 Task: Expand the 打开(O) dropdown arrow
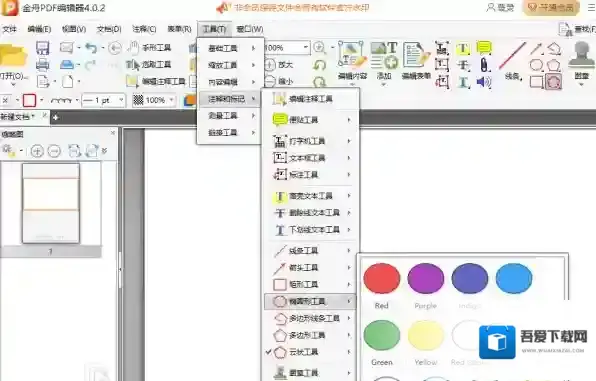[x=13, y=84]
